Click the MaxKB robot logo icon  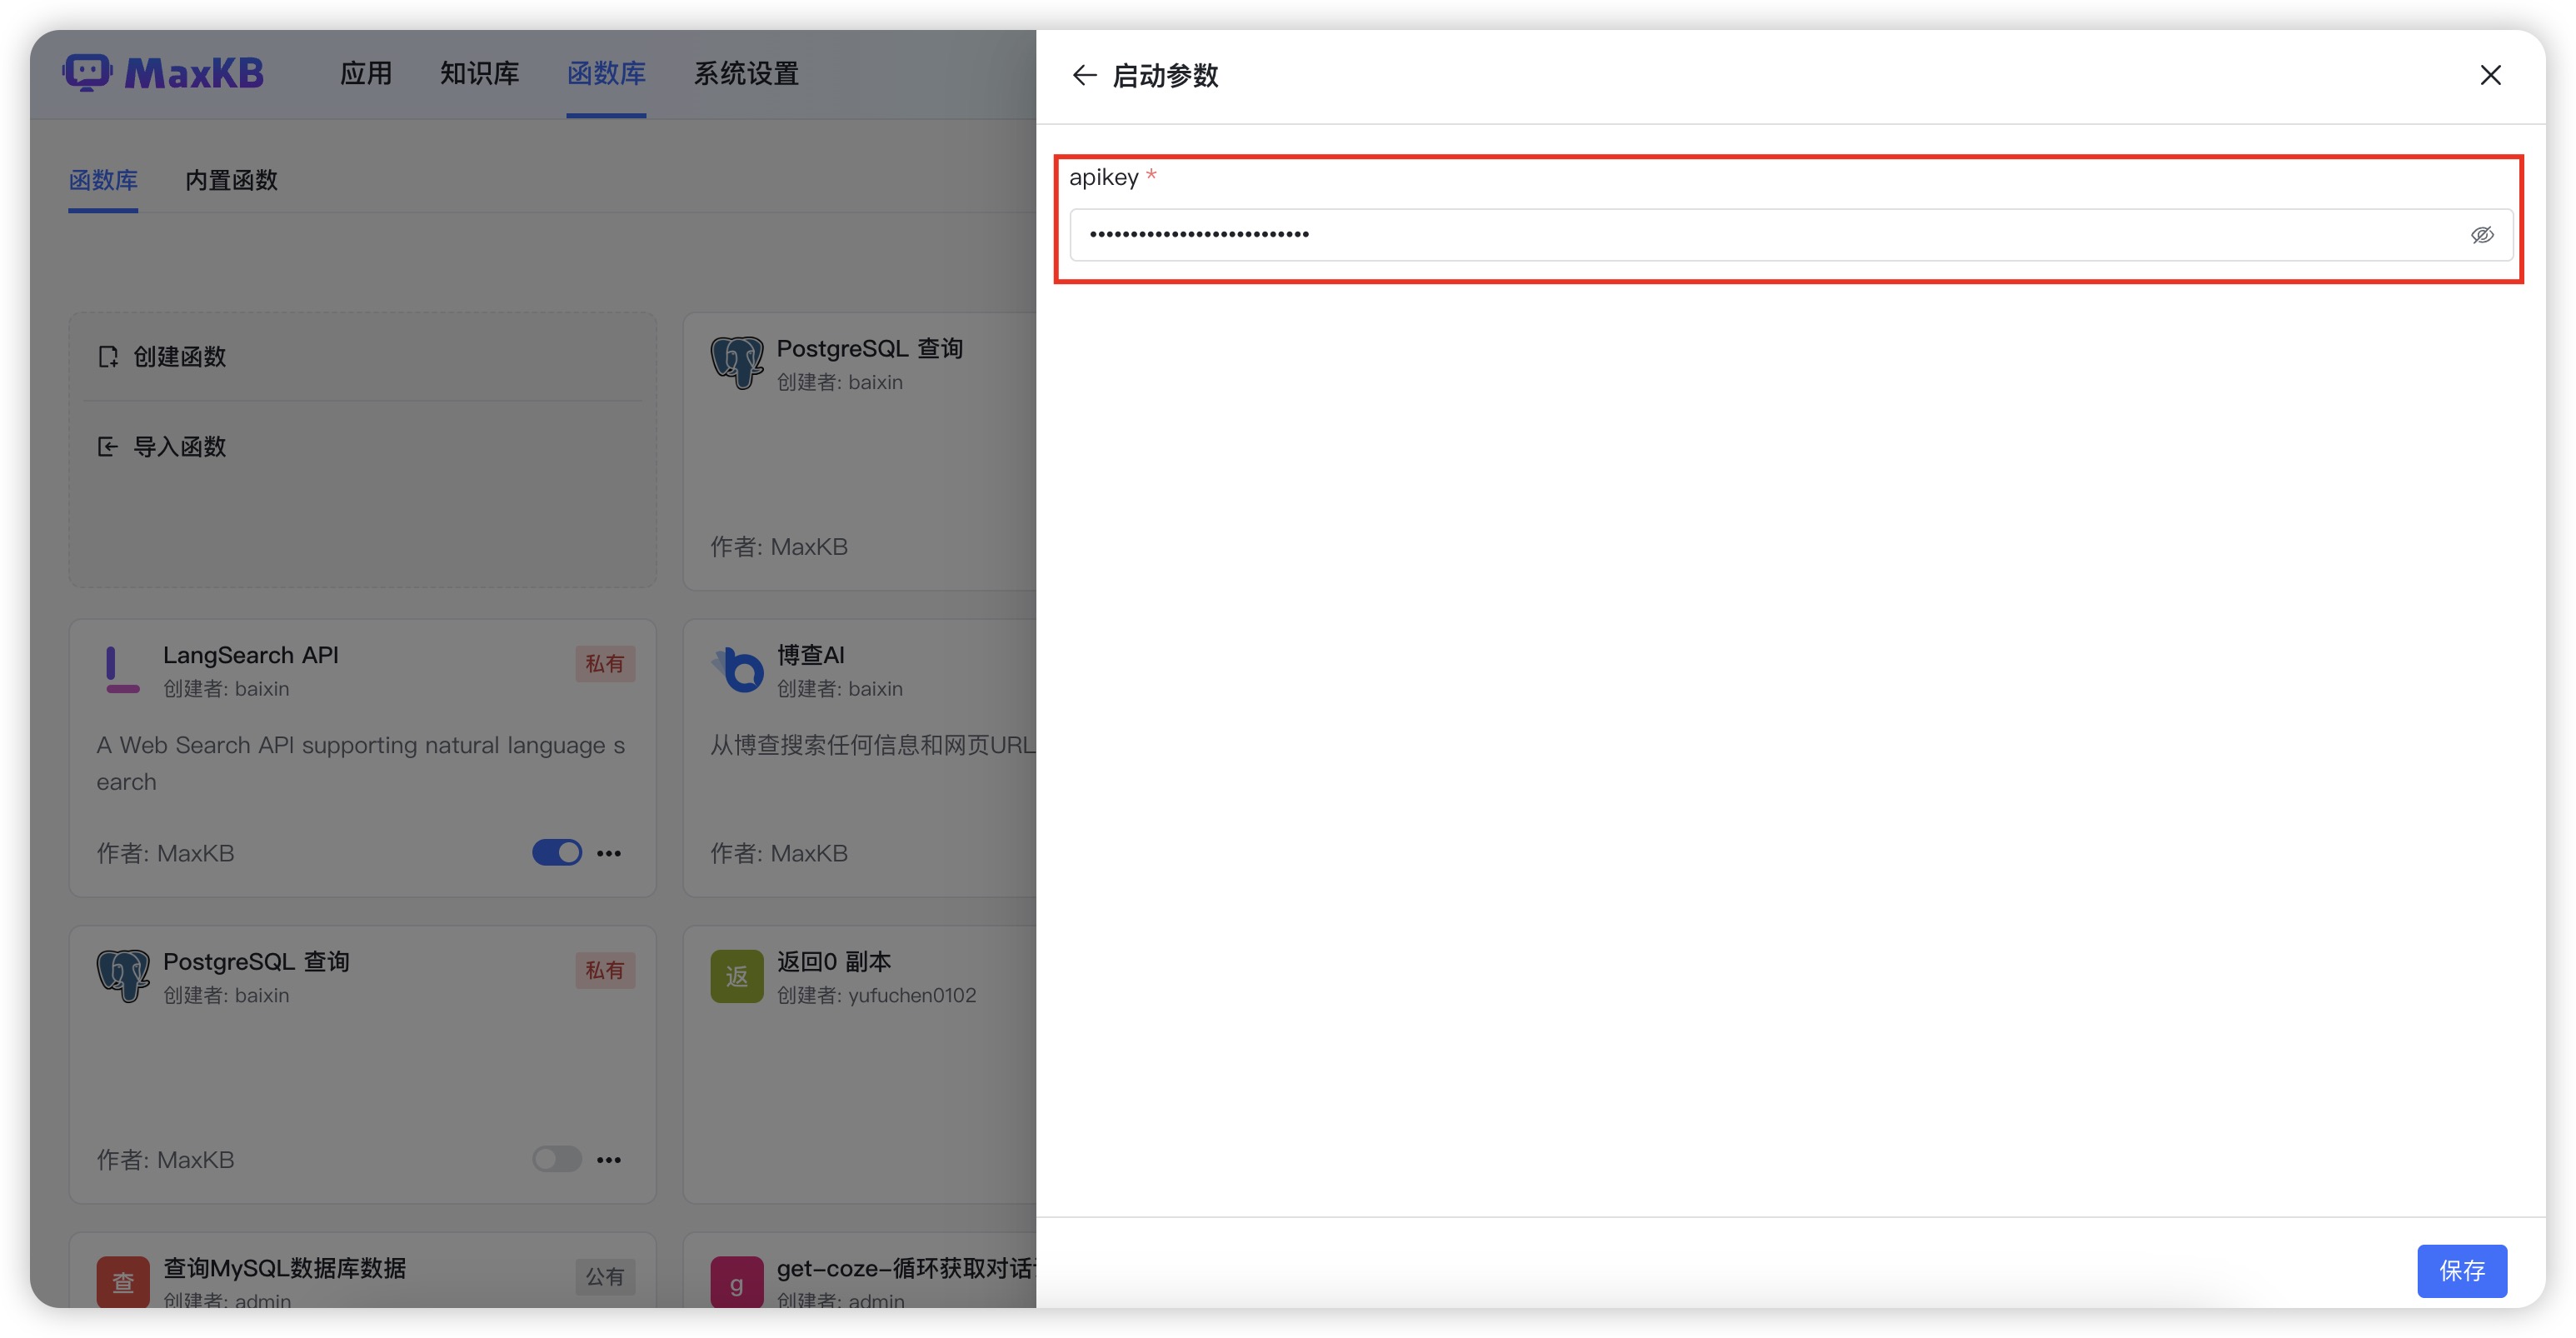[88, 72]
